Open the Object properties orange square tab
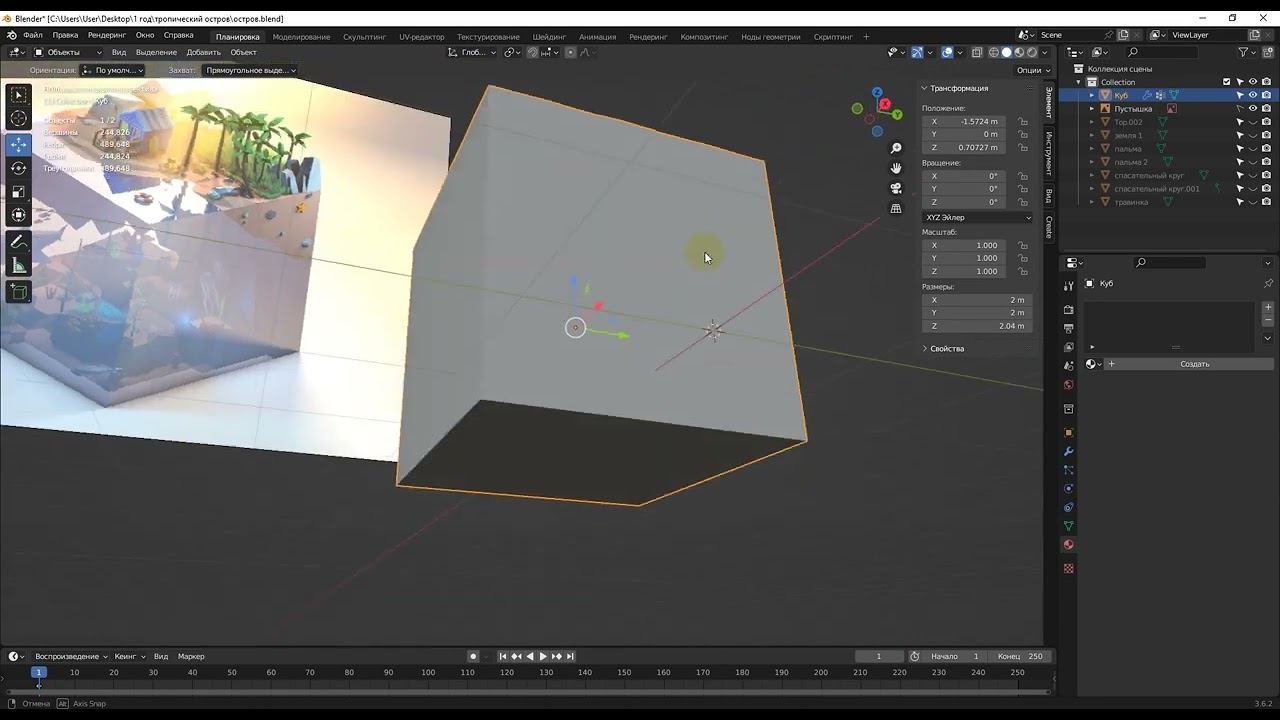 [x=1068, y=433]
